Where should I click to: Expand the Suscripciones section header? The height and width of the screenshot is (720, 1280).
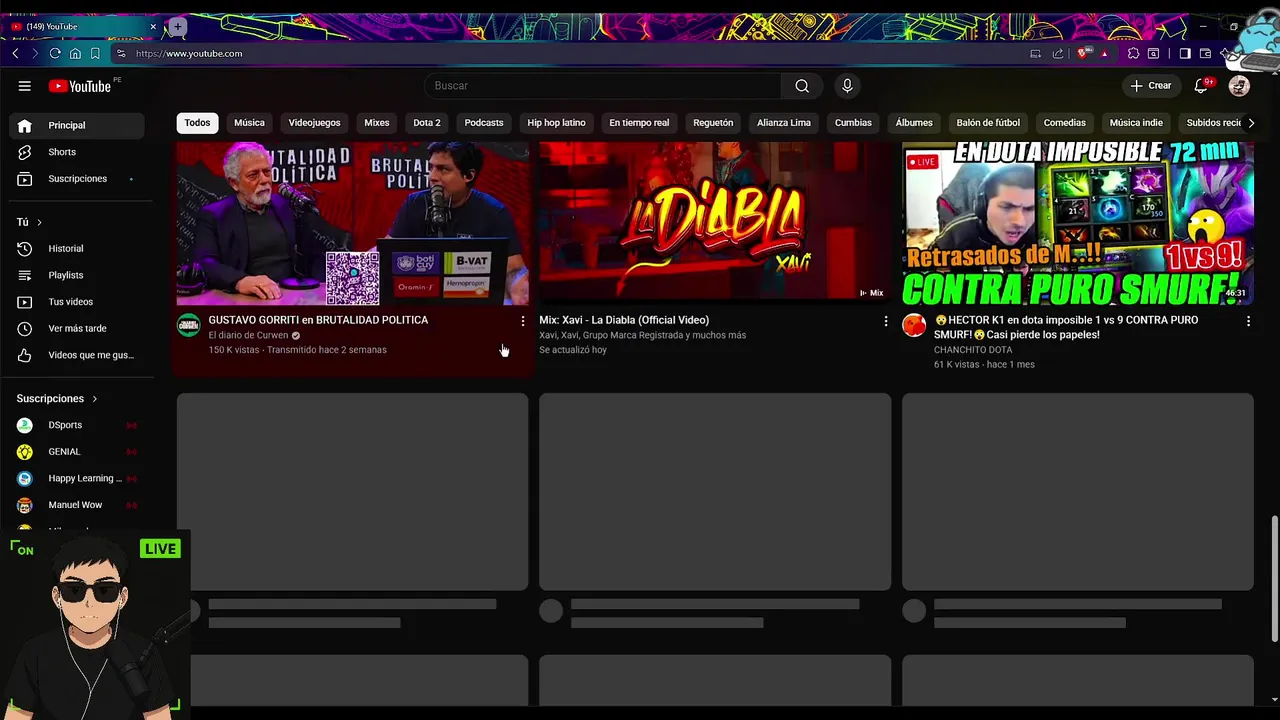click(57, 398)
